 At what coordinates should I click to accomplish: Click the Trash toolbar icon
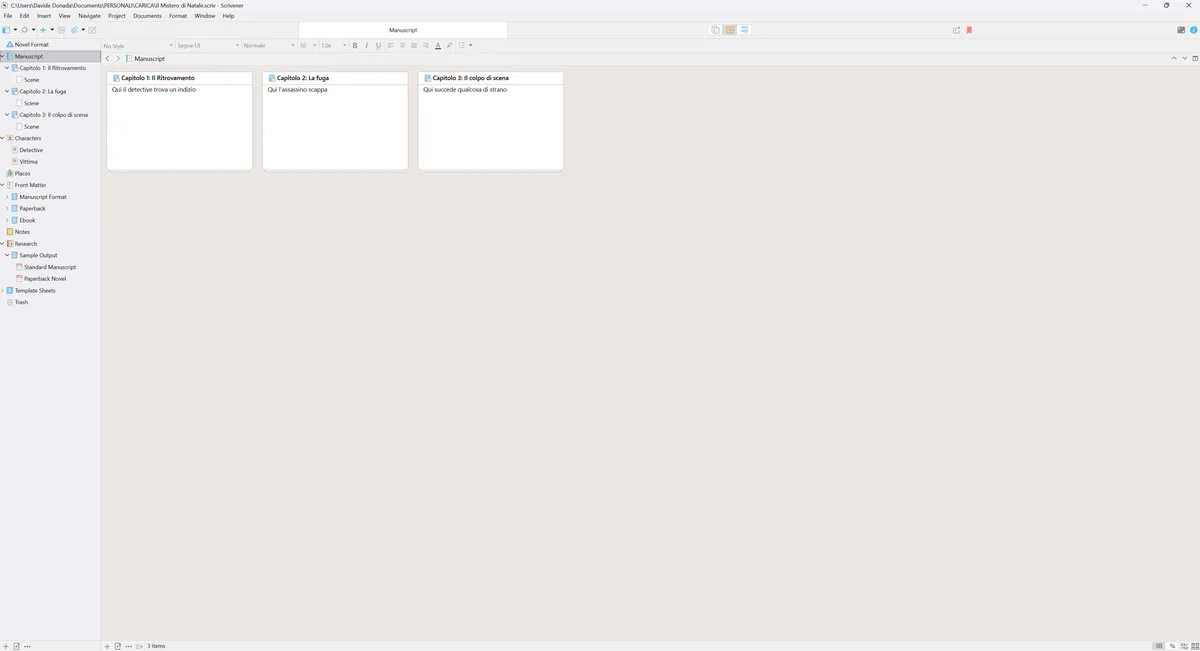[61, 30]
